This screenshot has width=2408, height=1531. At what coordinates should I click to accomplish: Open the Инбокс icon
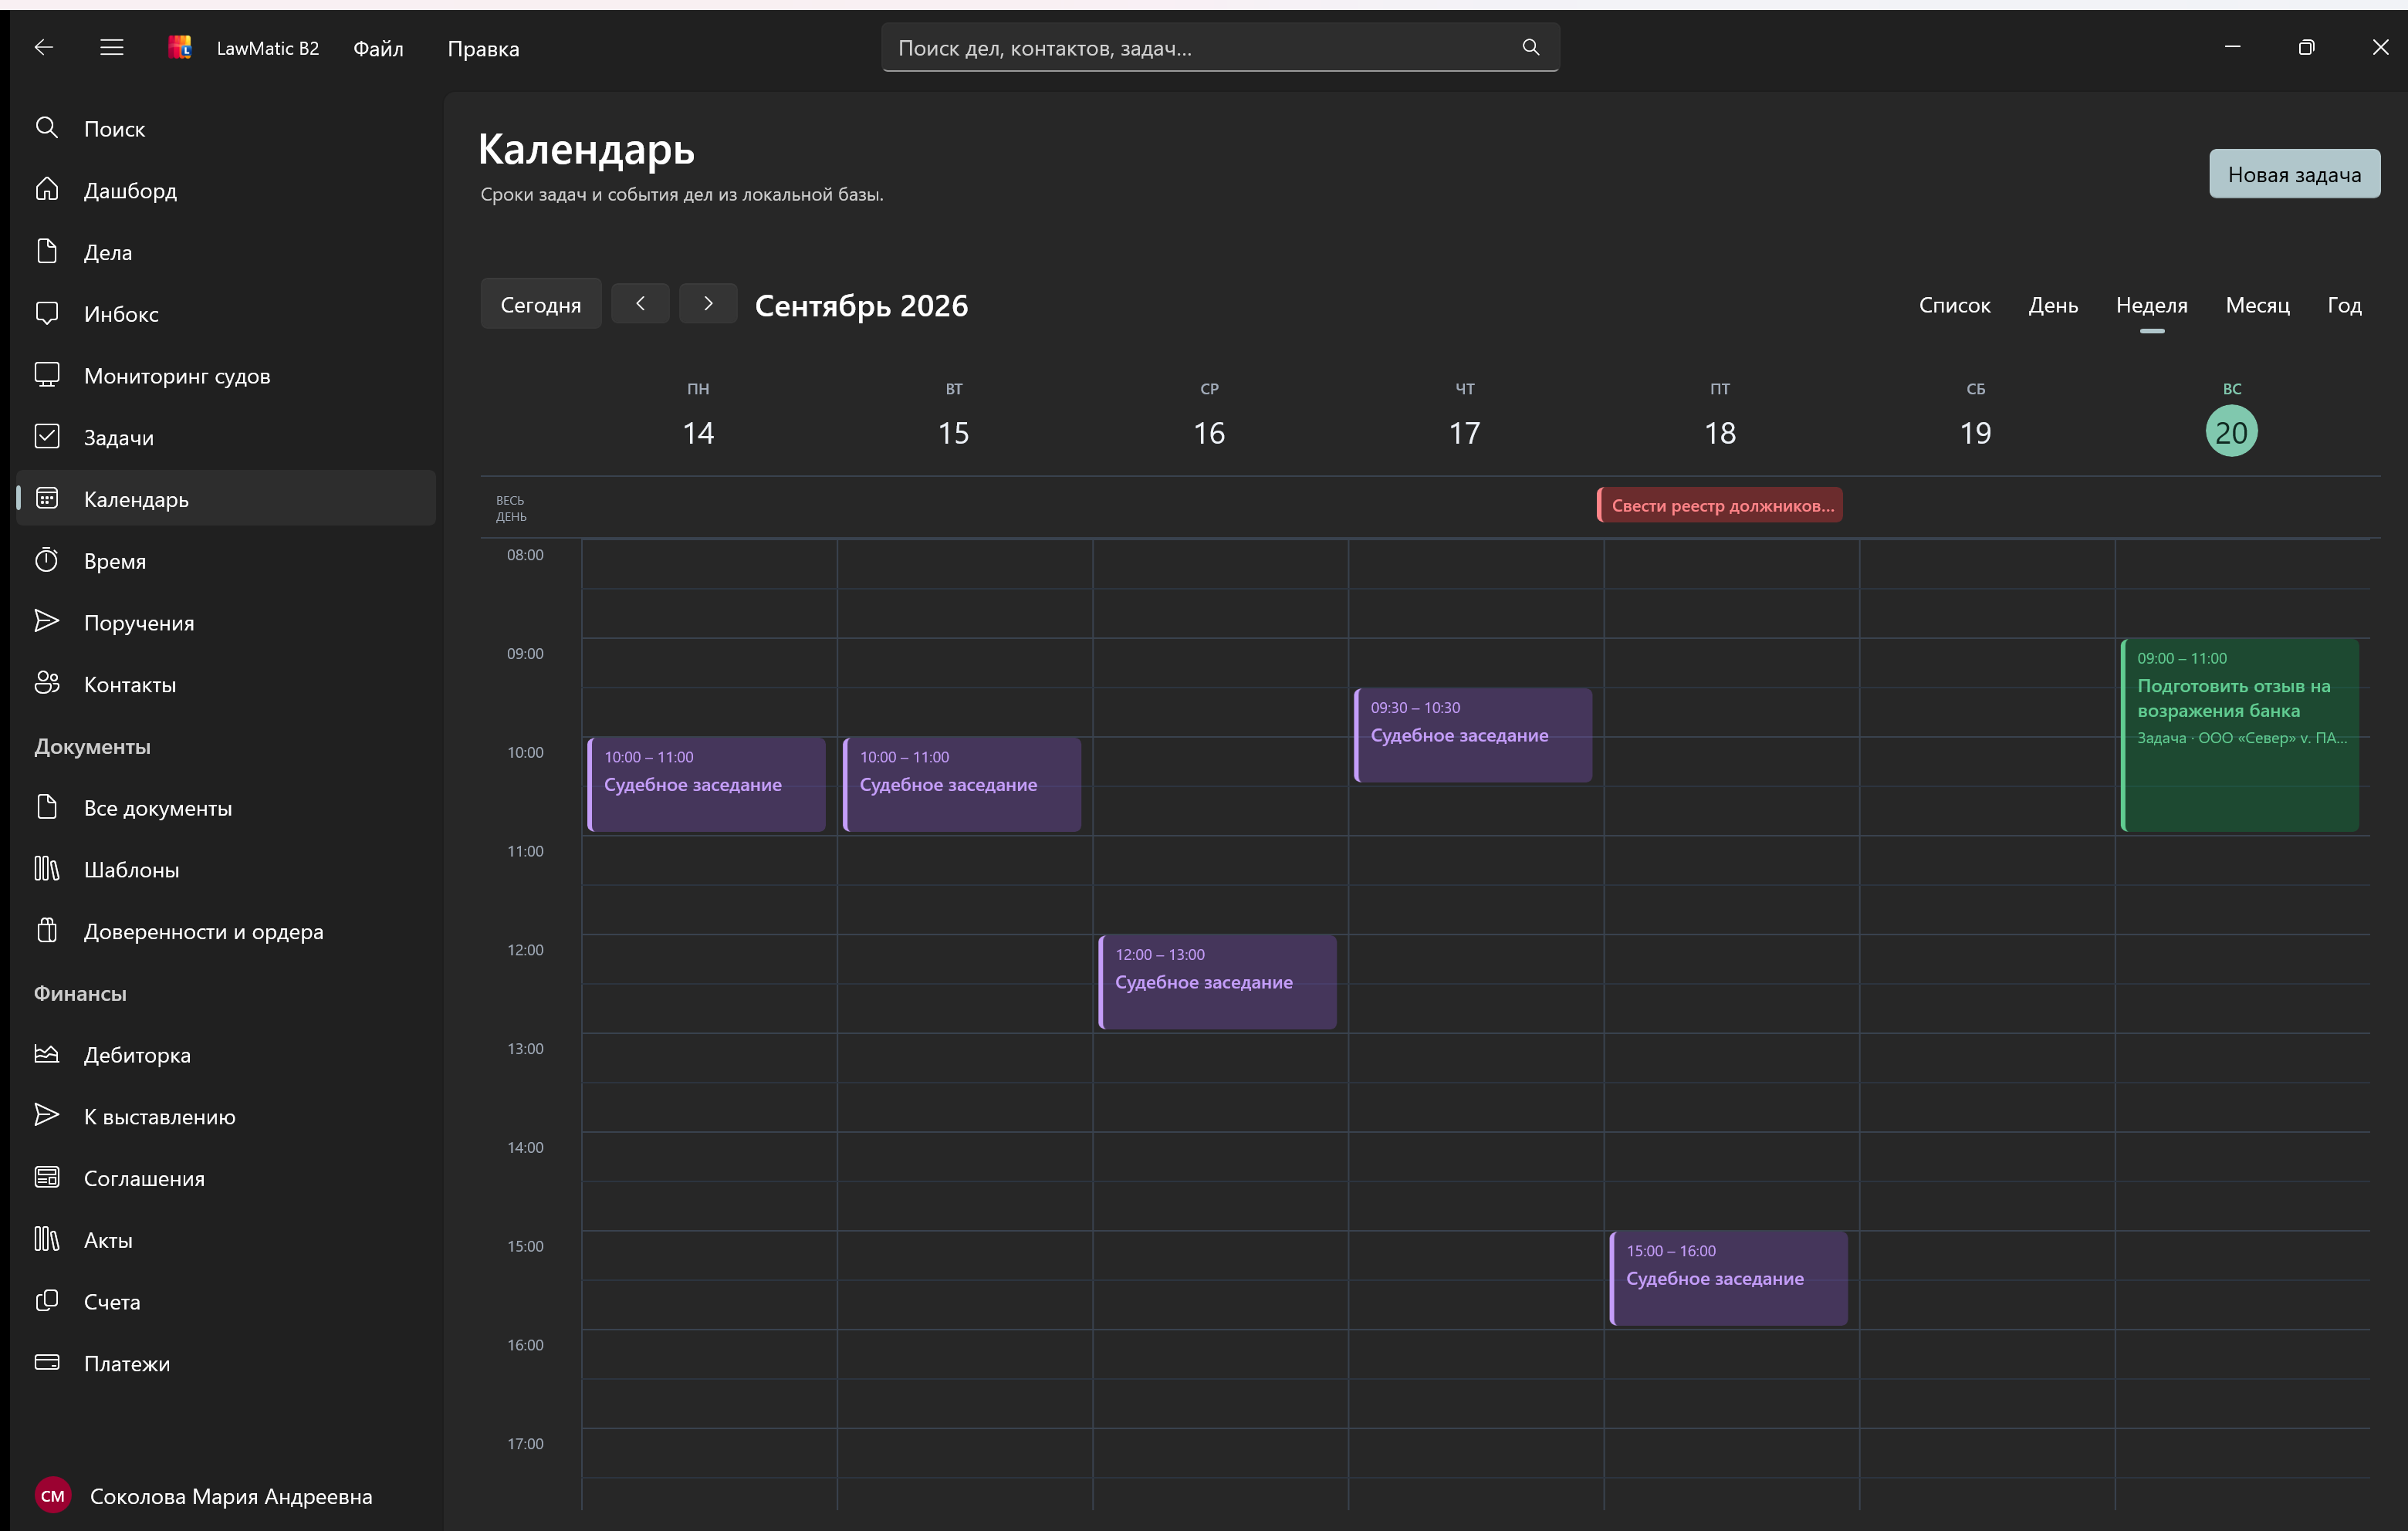[x=47, y=313]
